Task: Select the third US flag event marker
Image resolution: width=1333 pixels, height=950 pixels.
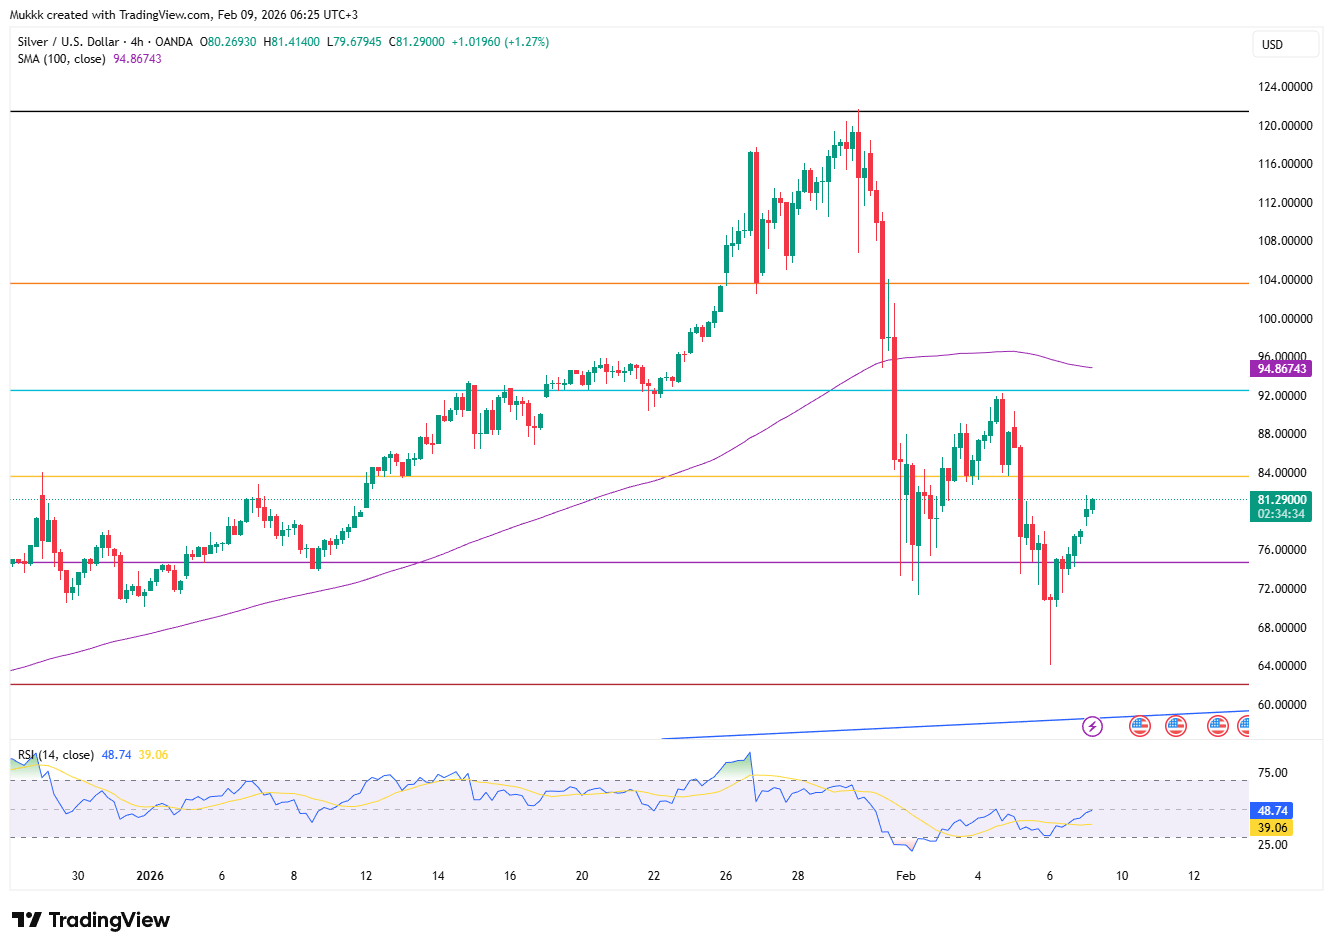Action: click(x=1217, y=726)
